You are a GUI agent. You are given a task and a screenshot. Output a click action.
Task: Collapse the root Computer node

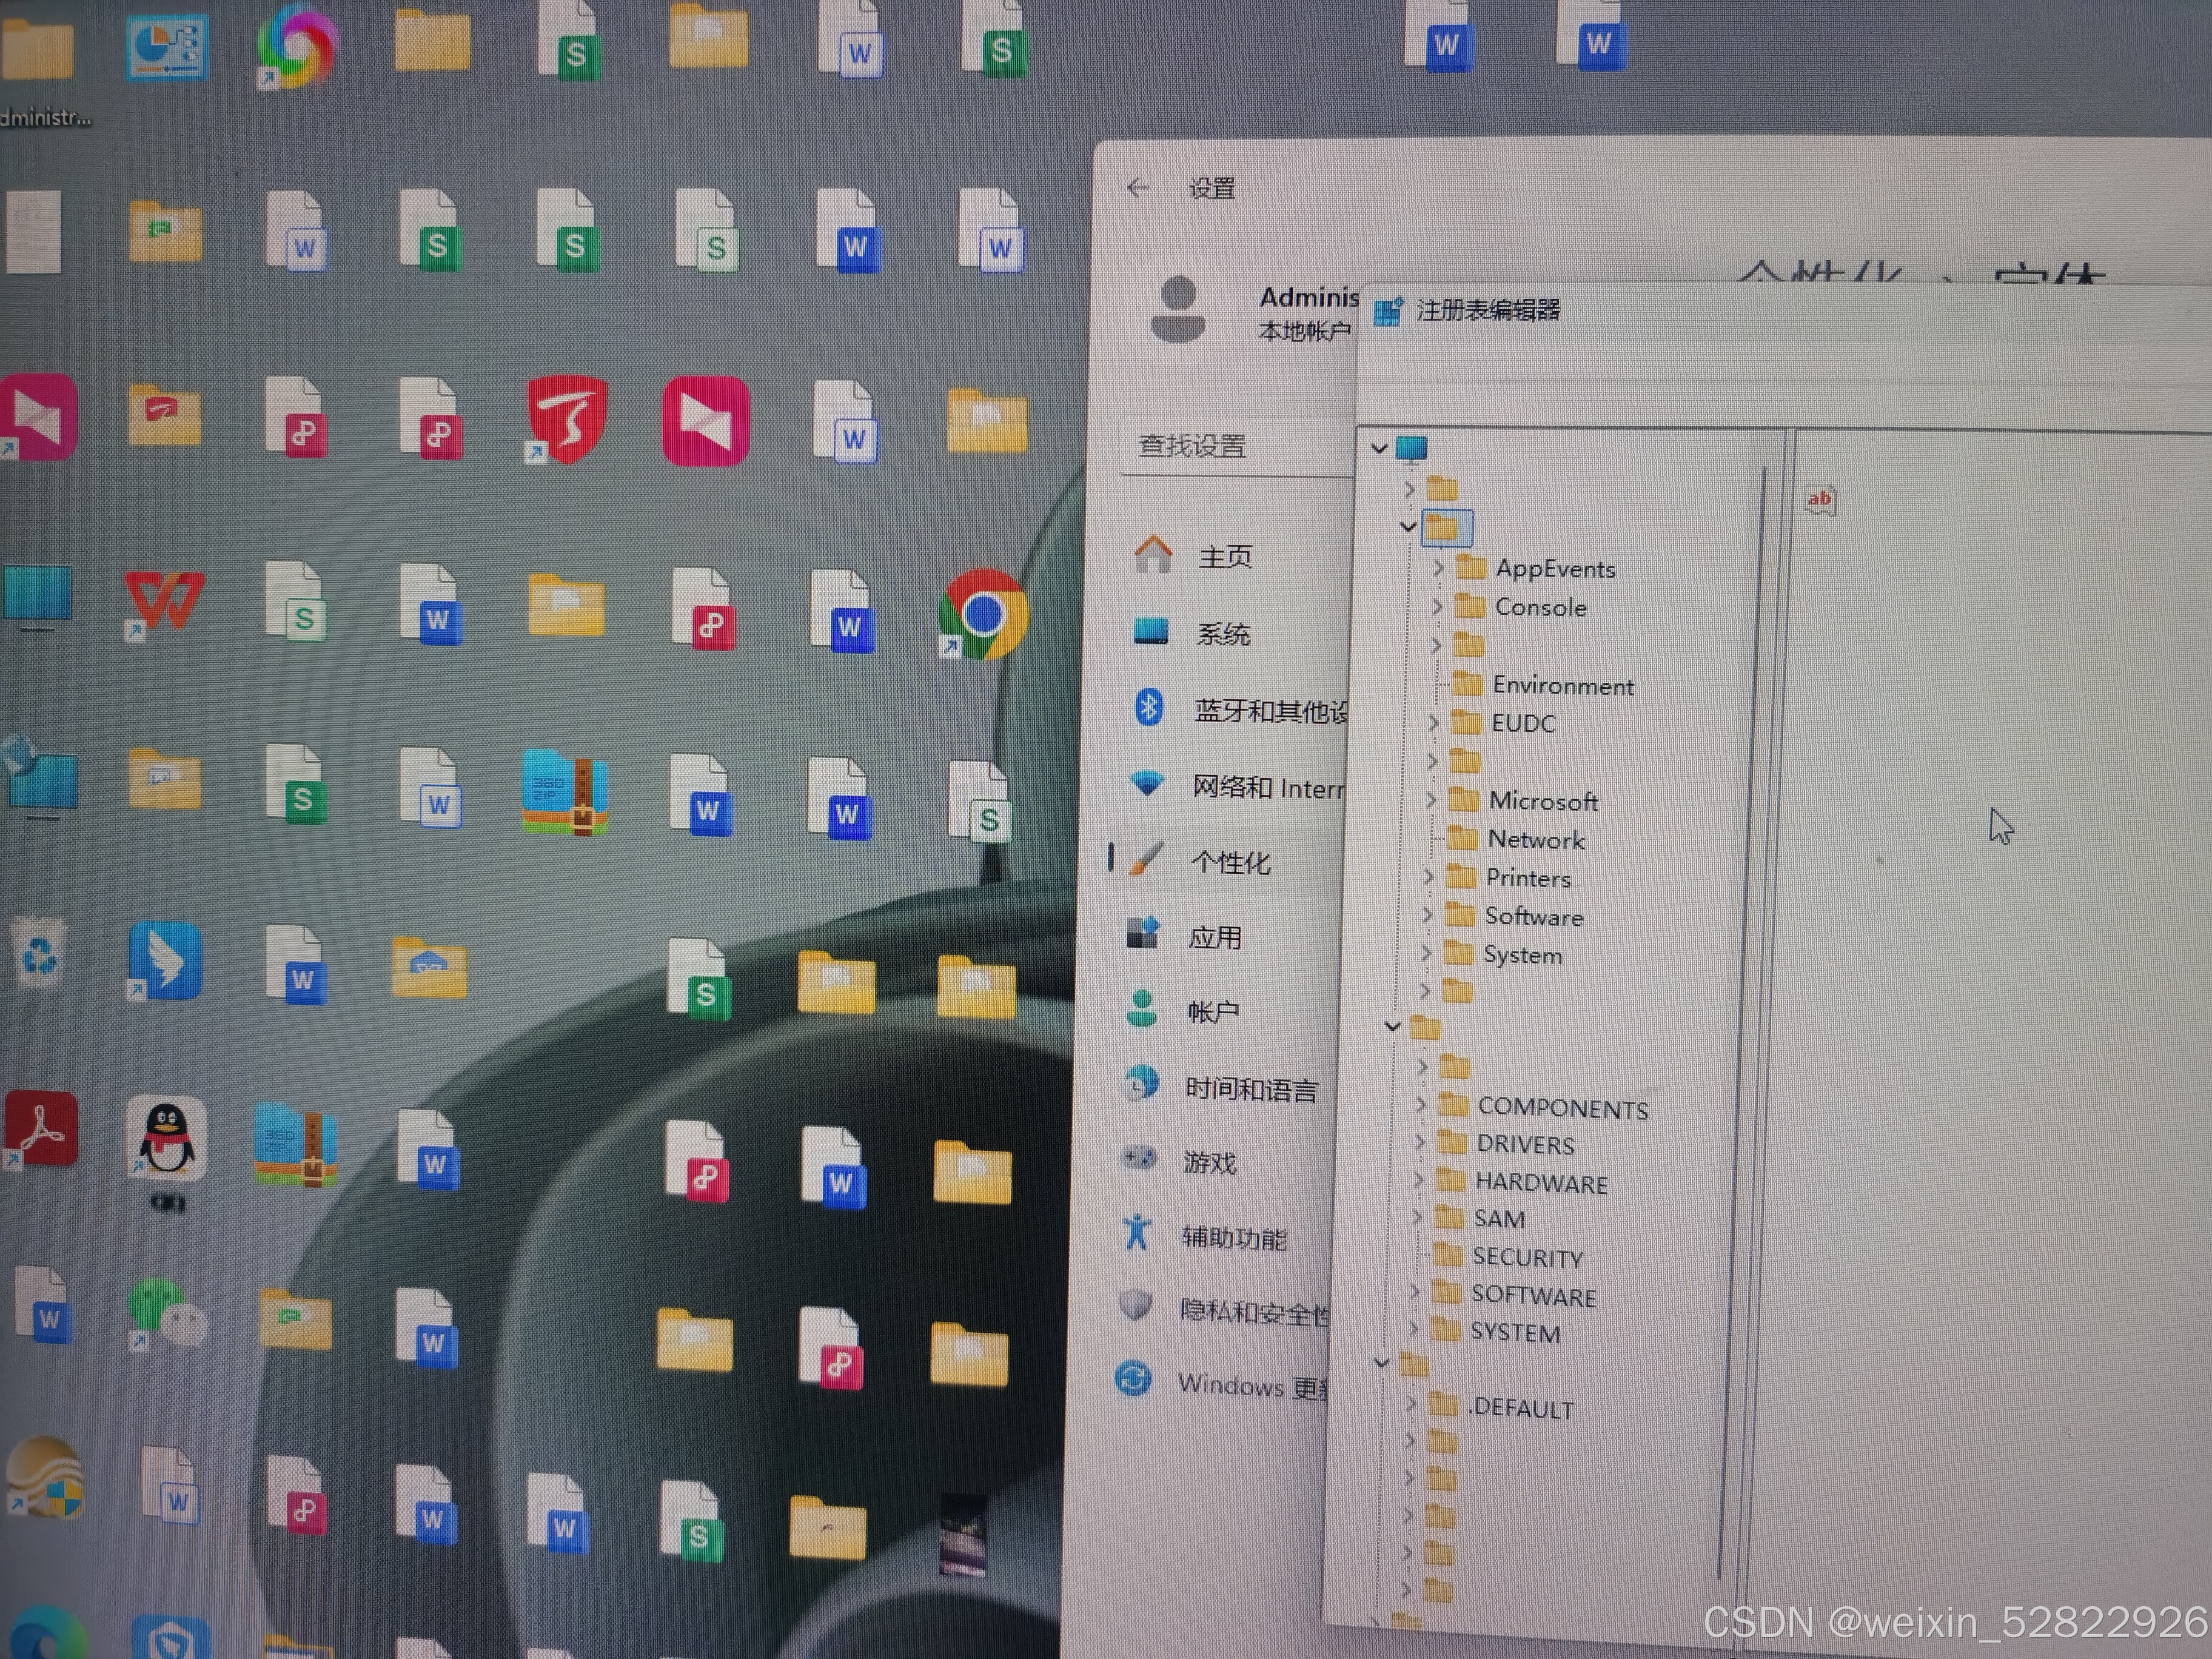click(1379, 448)
